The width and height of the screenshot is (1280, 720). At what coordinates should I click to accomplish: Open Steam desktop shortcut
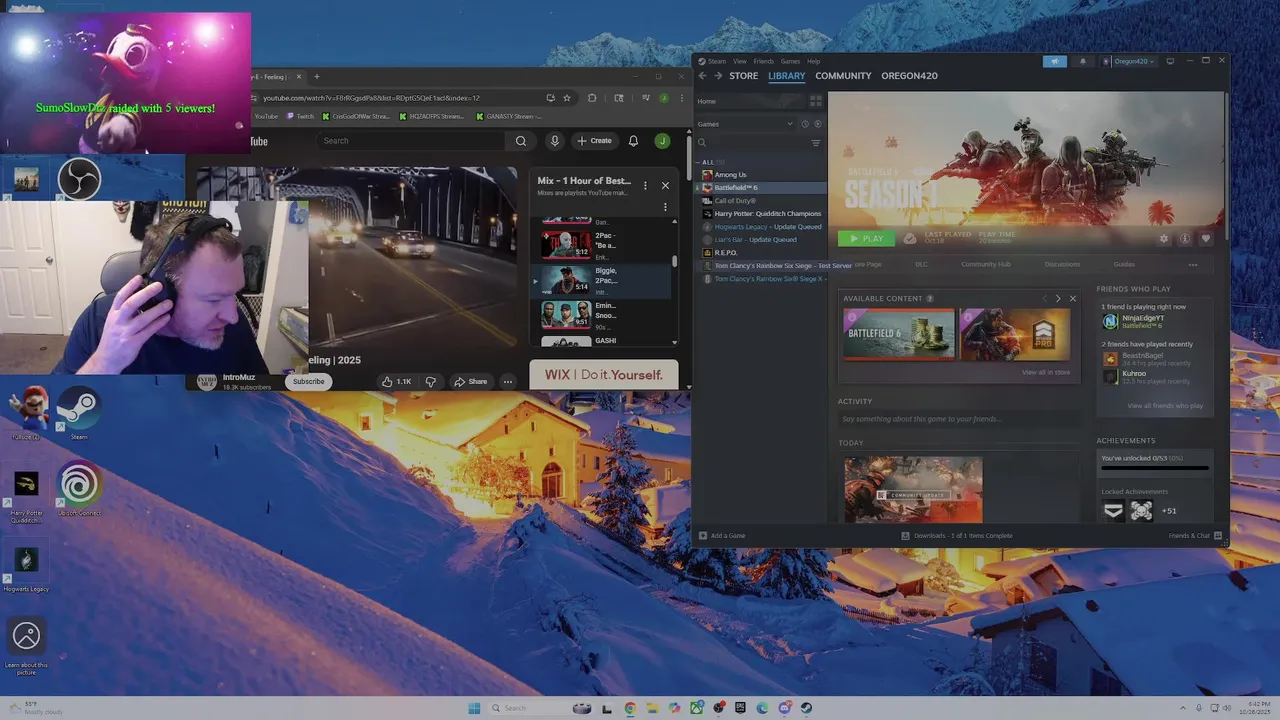click(x=78, y=412)
